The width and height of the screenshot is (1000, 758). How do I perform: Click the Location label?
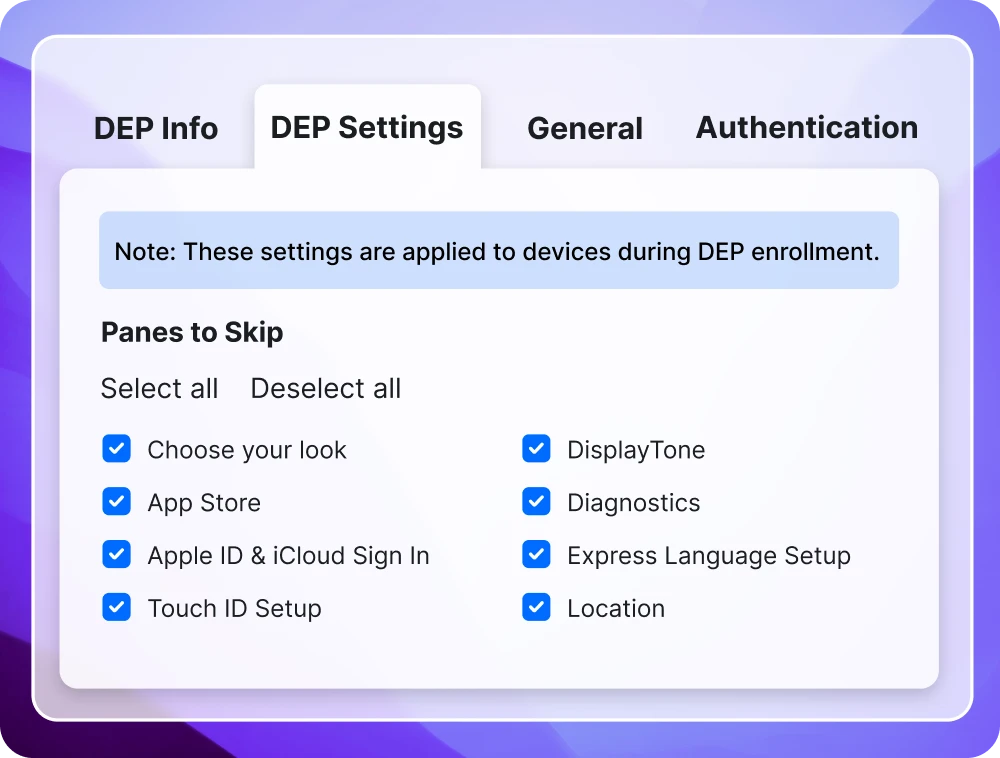(x=616, y=609)
